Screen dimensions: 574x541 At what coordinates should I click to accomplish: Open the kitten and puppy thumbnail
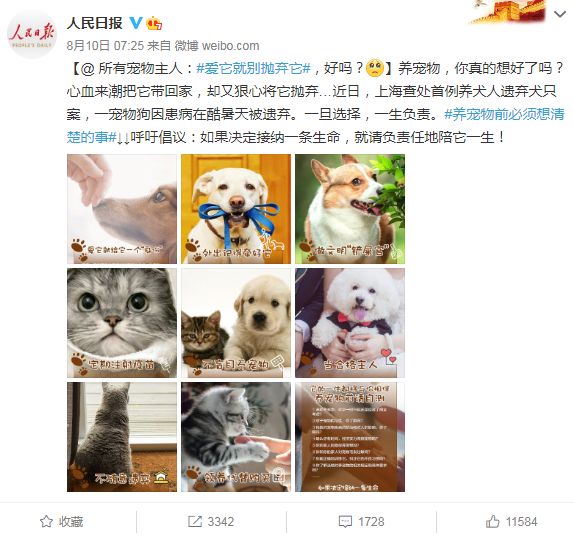(x=236, y=323)
